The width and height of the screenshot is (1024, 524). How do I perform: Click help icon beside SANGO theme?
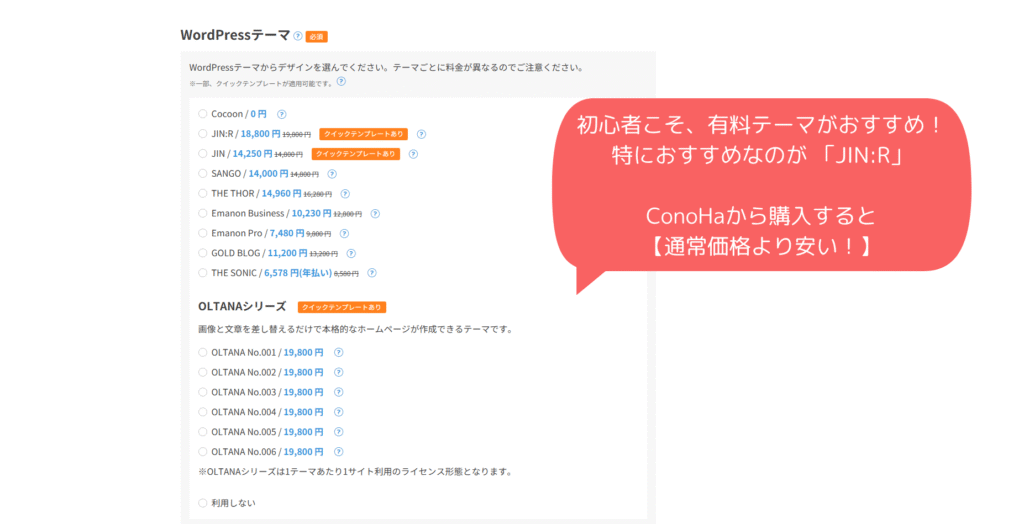332,174
